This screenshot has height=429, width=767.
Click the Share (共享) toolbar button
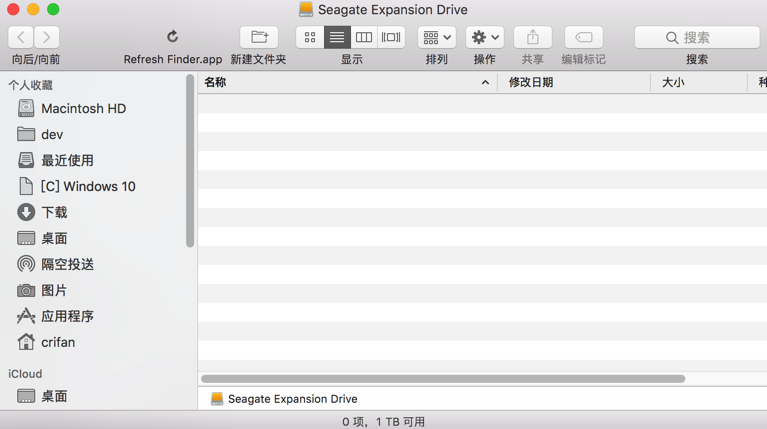[533, 37]
